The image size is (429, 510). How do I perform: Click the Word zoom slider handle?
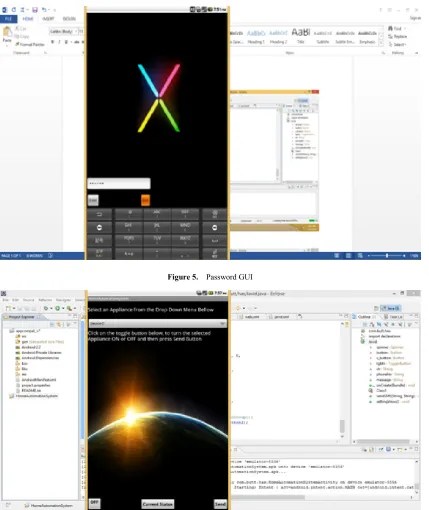click(x=387, y=256)
